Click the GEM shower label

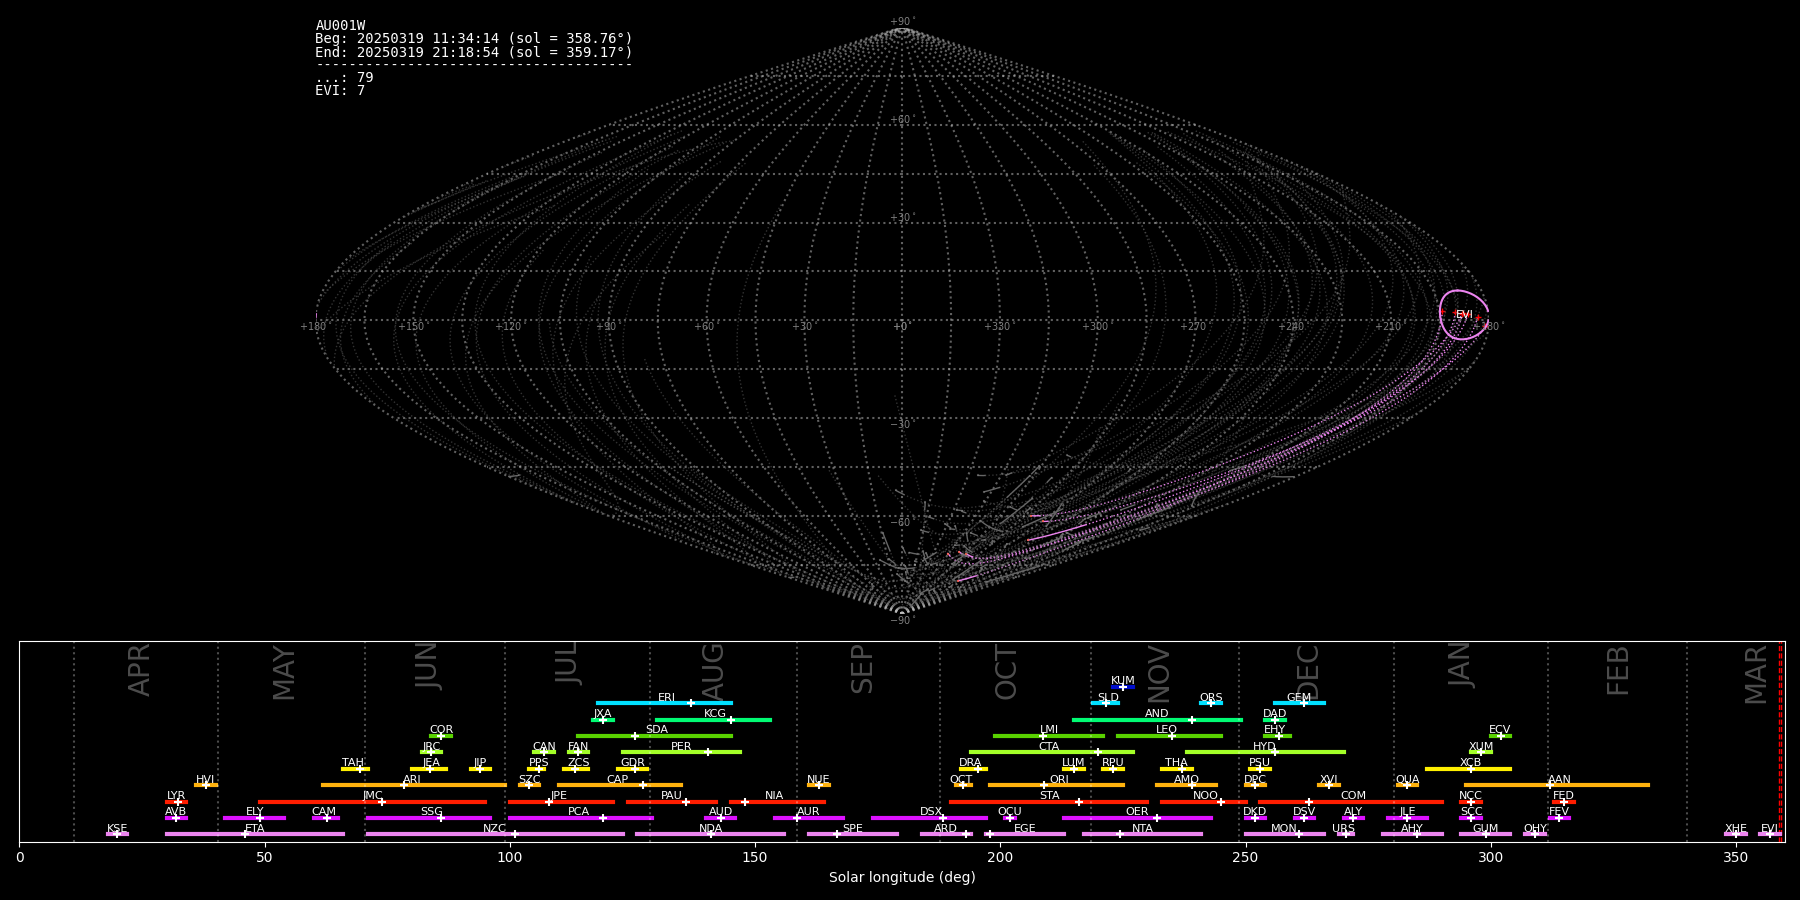tap(1299, 698)
